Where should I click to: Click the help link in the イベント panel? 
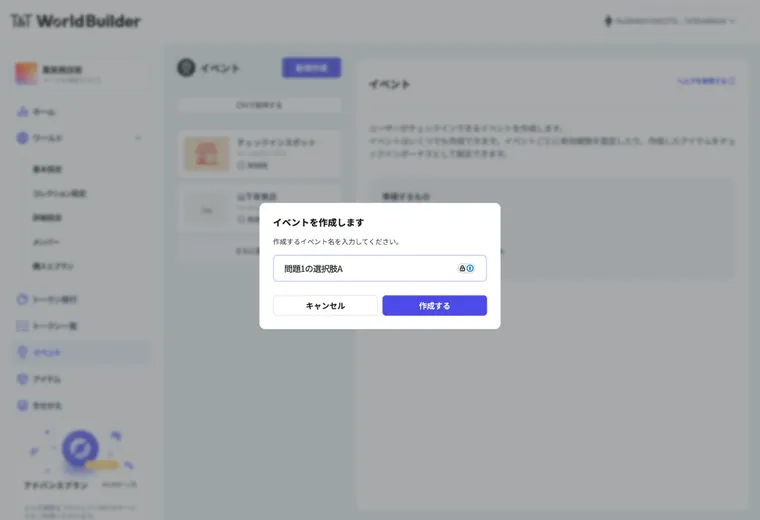(706, 81)
